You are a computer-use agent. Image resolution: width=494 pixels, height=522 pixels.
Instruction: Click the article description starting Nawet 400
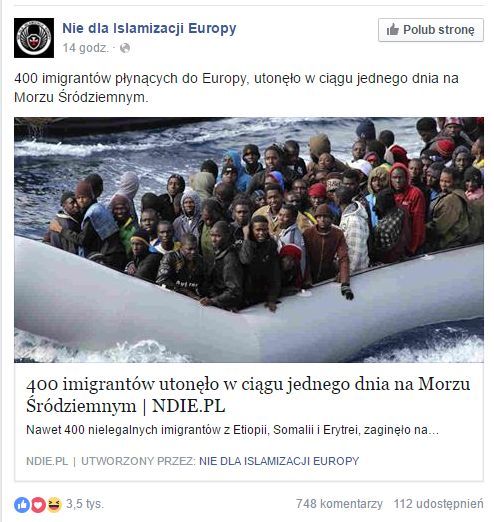click(x=232, y=430)
